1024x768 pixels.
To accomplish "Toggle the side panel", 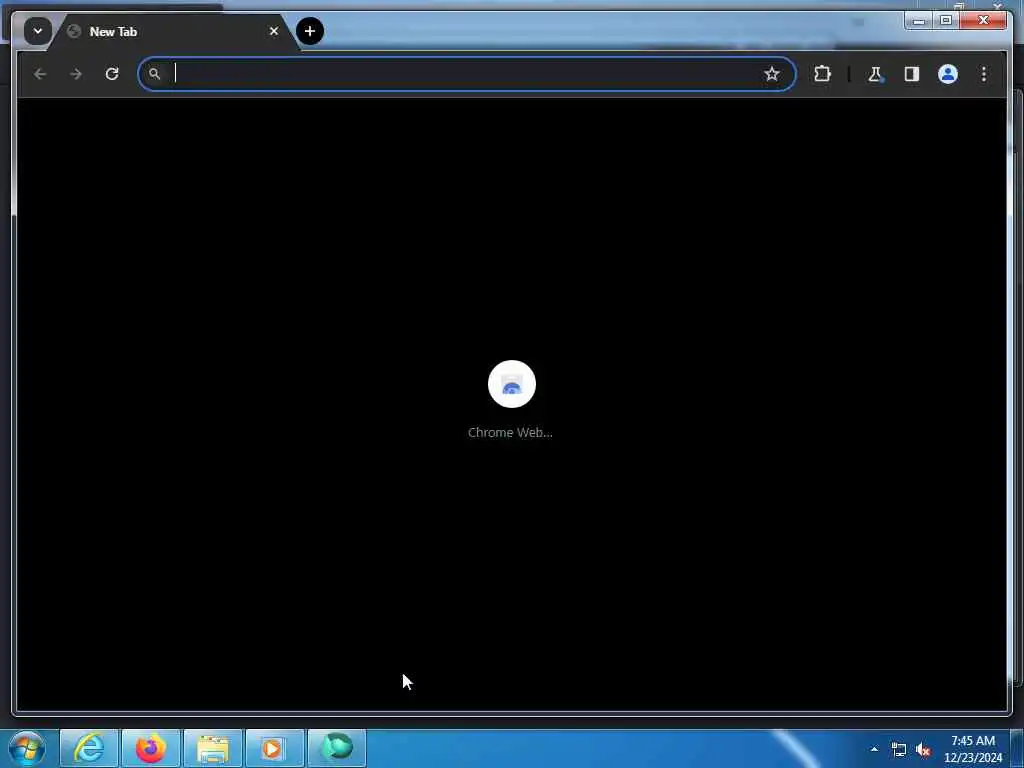I will [x=912, y=74].
